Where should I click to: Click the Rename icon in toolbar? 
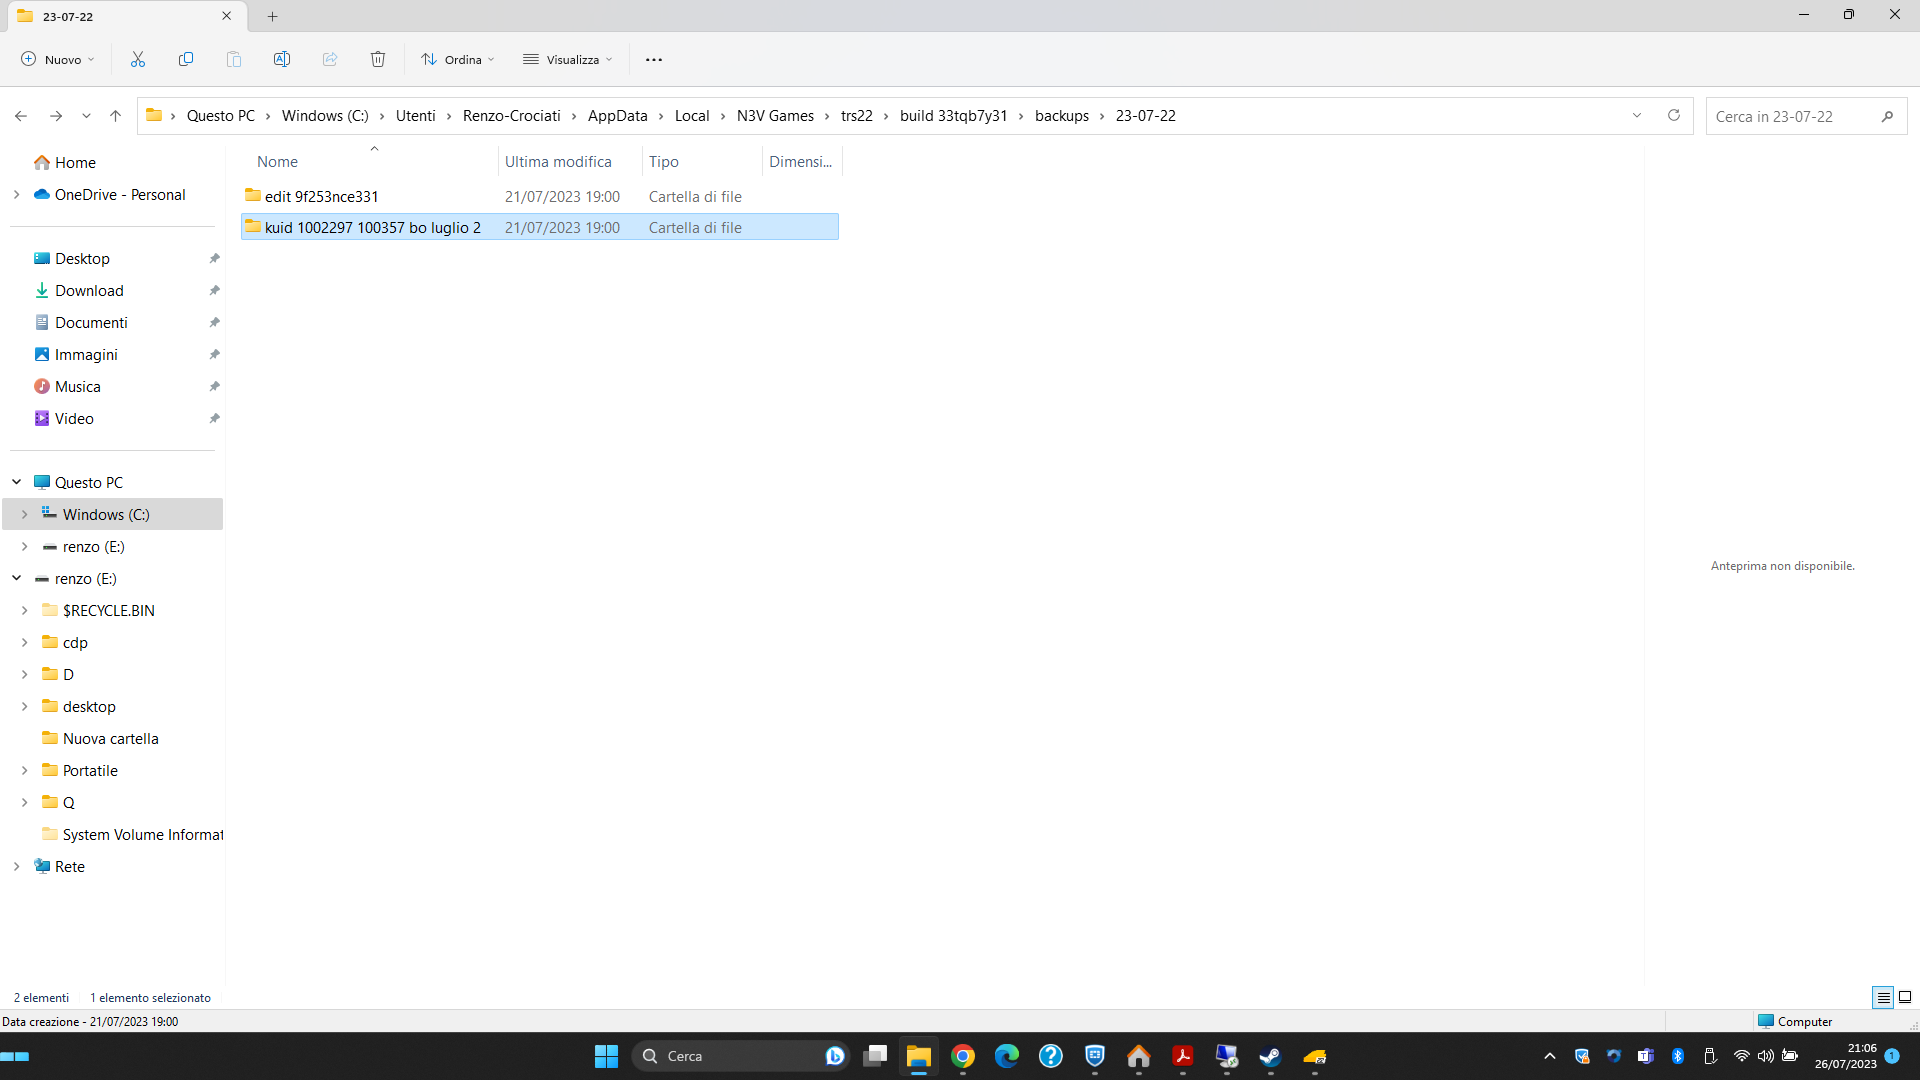[282, 60]
